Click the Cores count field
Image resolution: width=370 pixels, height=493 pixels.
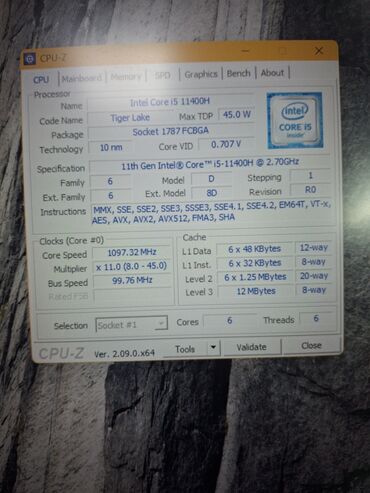(x=230, y=320)
